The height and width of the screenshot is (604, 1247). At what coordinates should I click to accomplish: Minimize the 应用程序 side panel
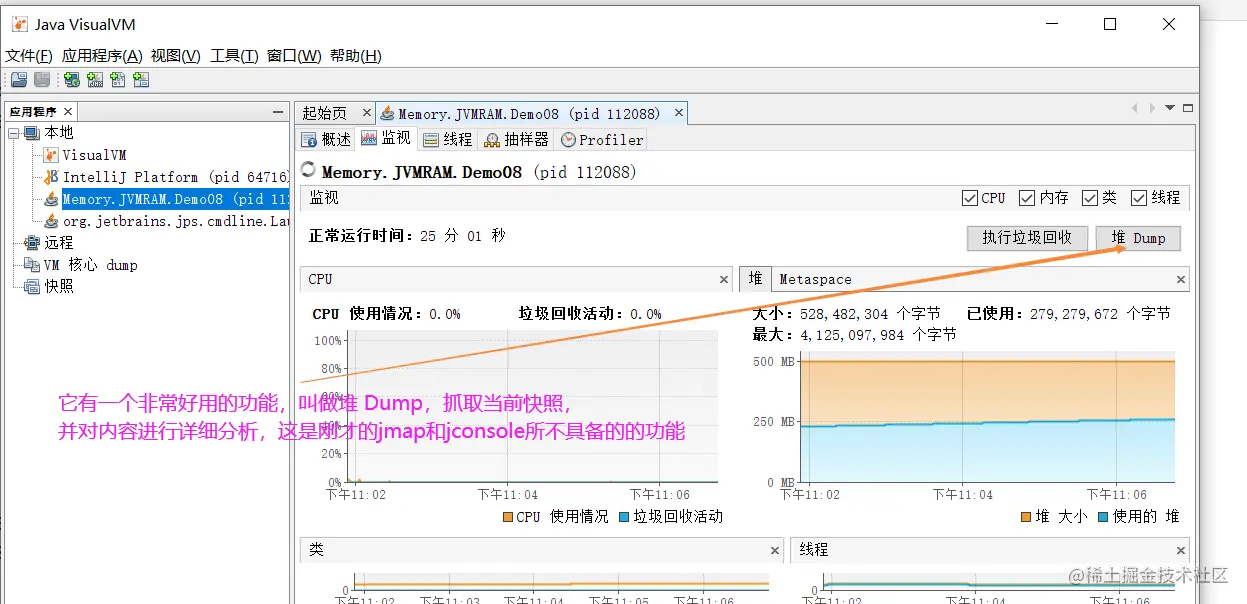point(278,112)
